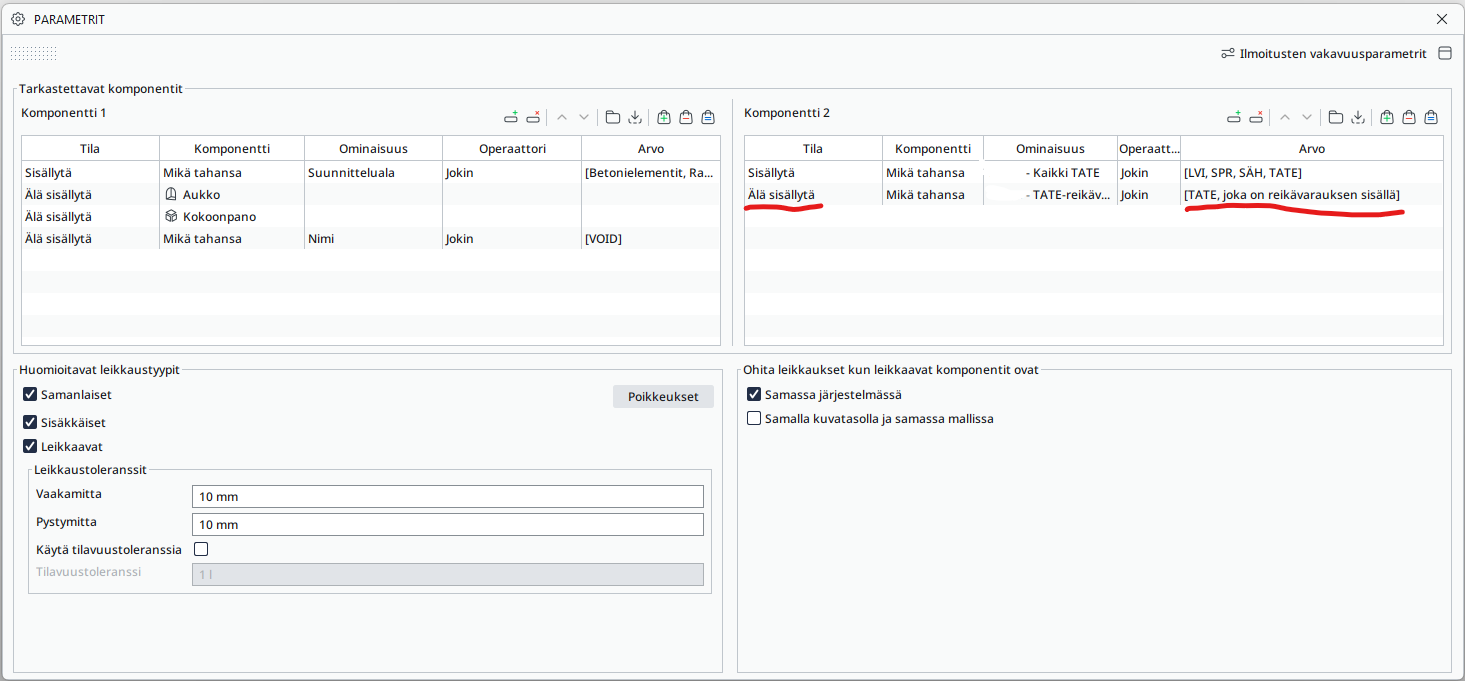Viewport: 1465px width, 681px height.
Task: Click the Vaakamitta 10 mm field
Action: [x=447, y=497]
